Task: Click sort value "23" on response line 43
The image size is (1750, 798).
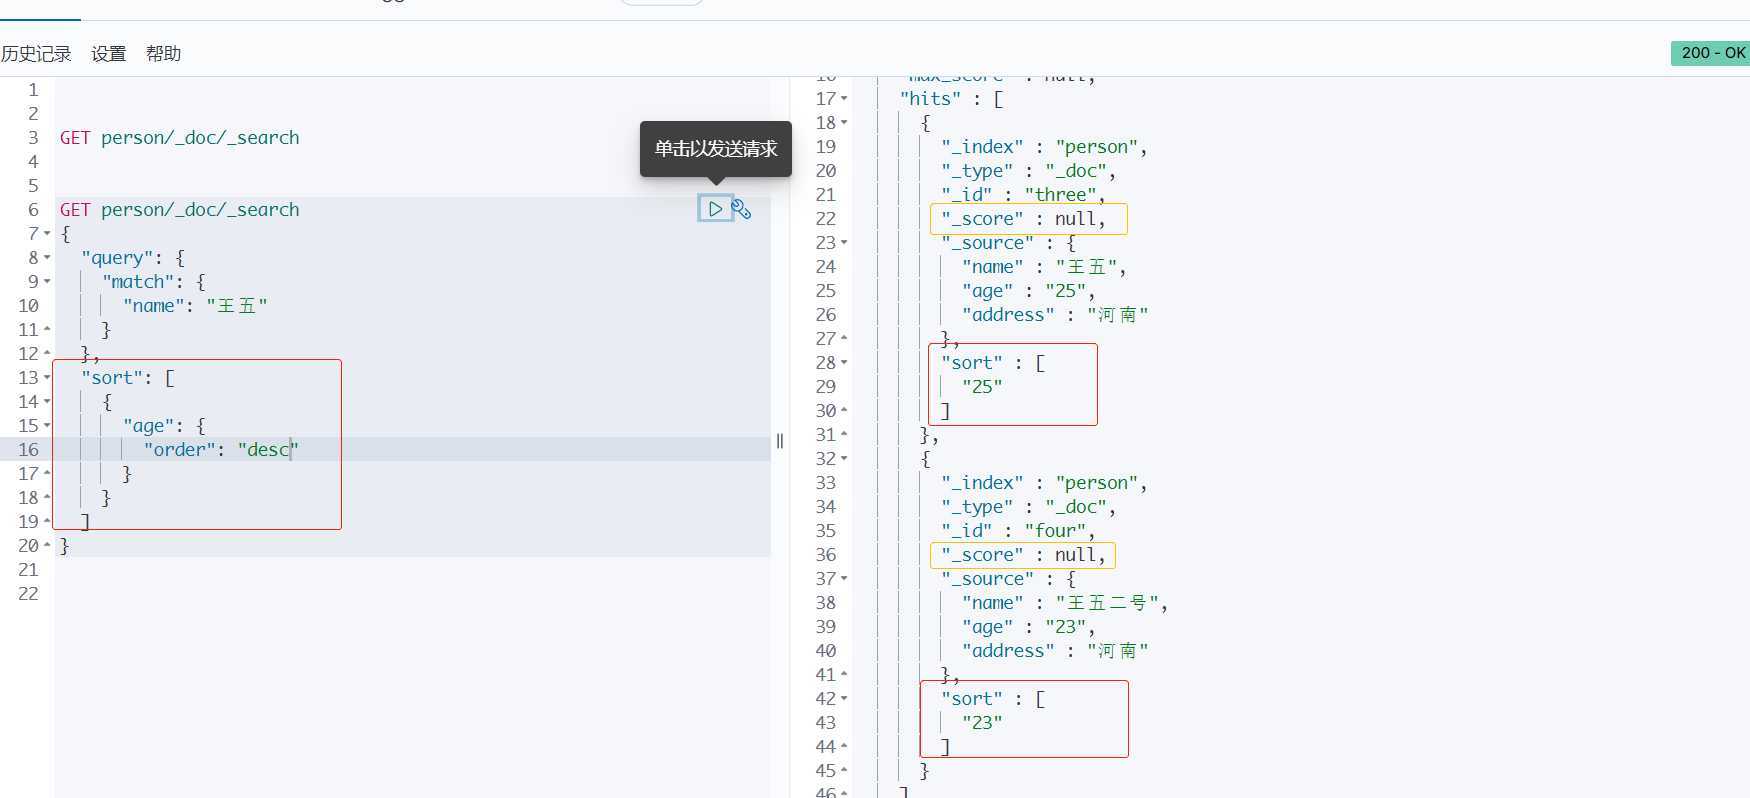Action: (982, 723)
